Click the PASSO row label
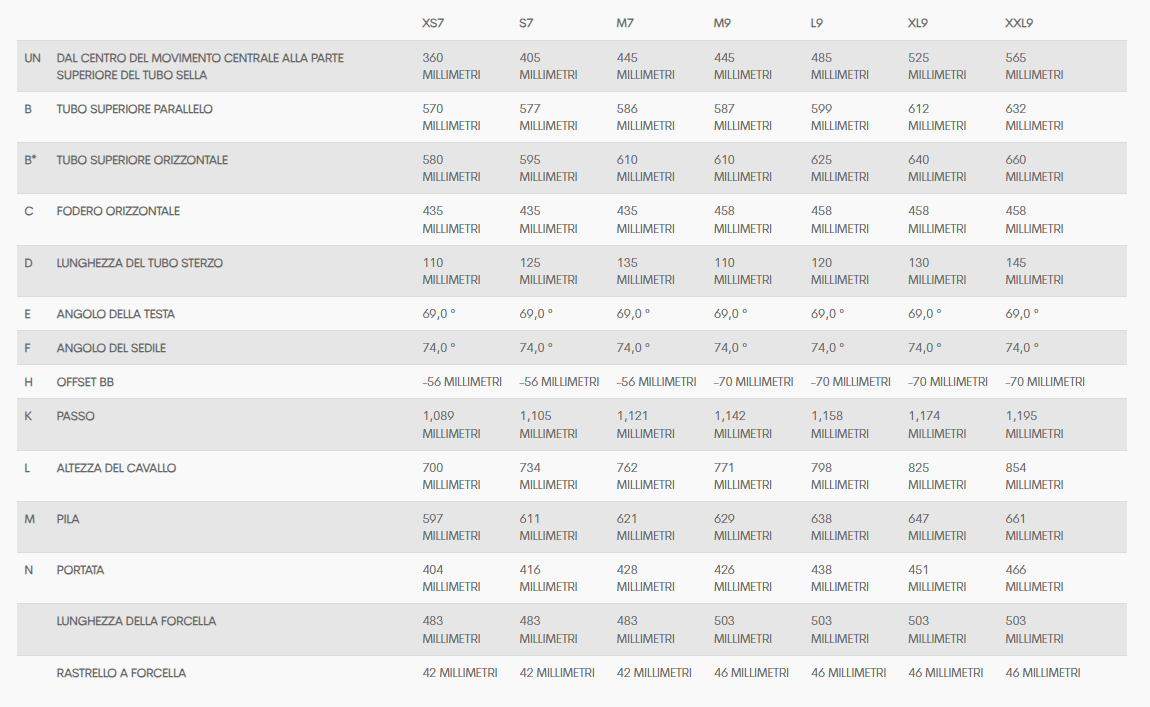The image size is (1150, 707). [76, 416]
